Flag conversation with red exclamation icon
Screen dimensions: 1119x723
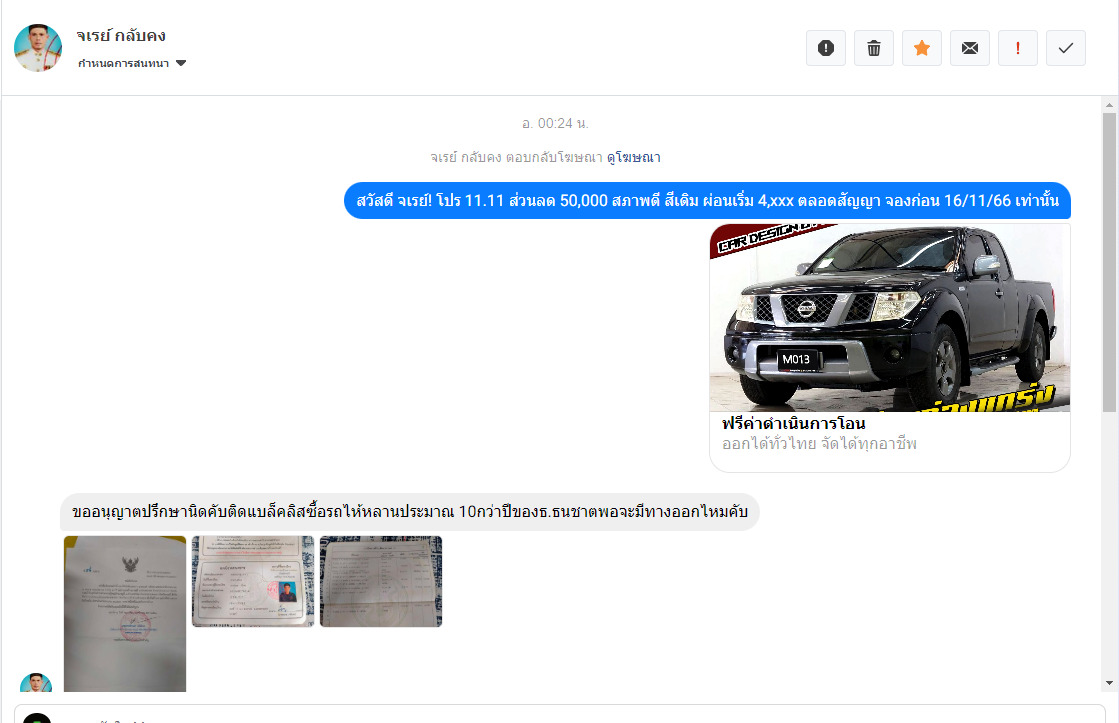pyautogui.click(x=1017, y=48)
